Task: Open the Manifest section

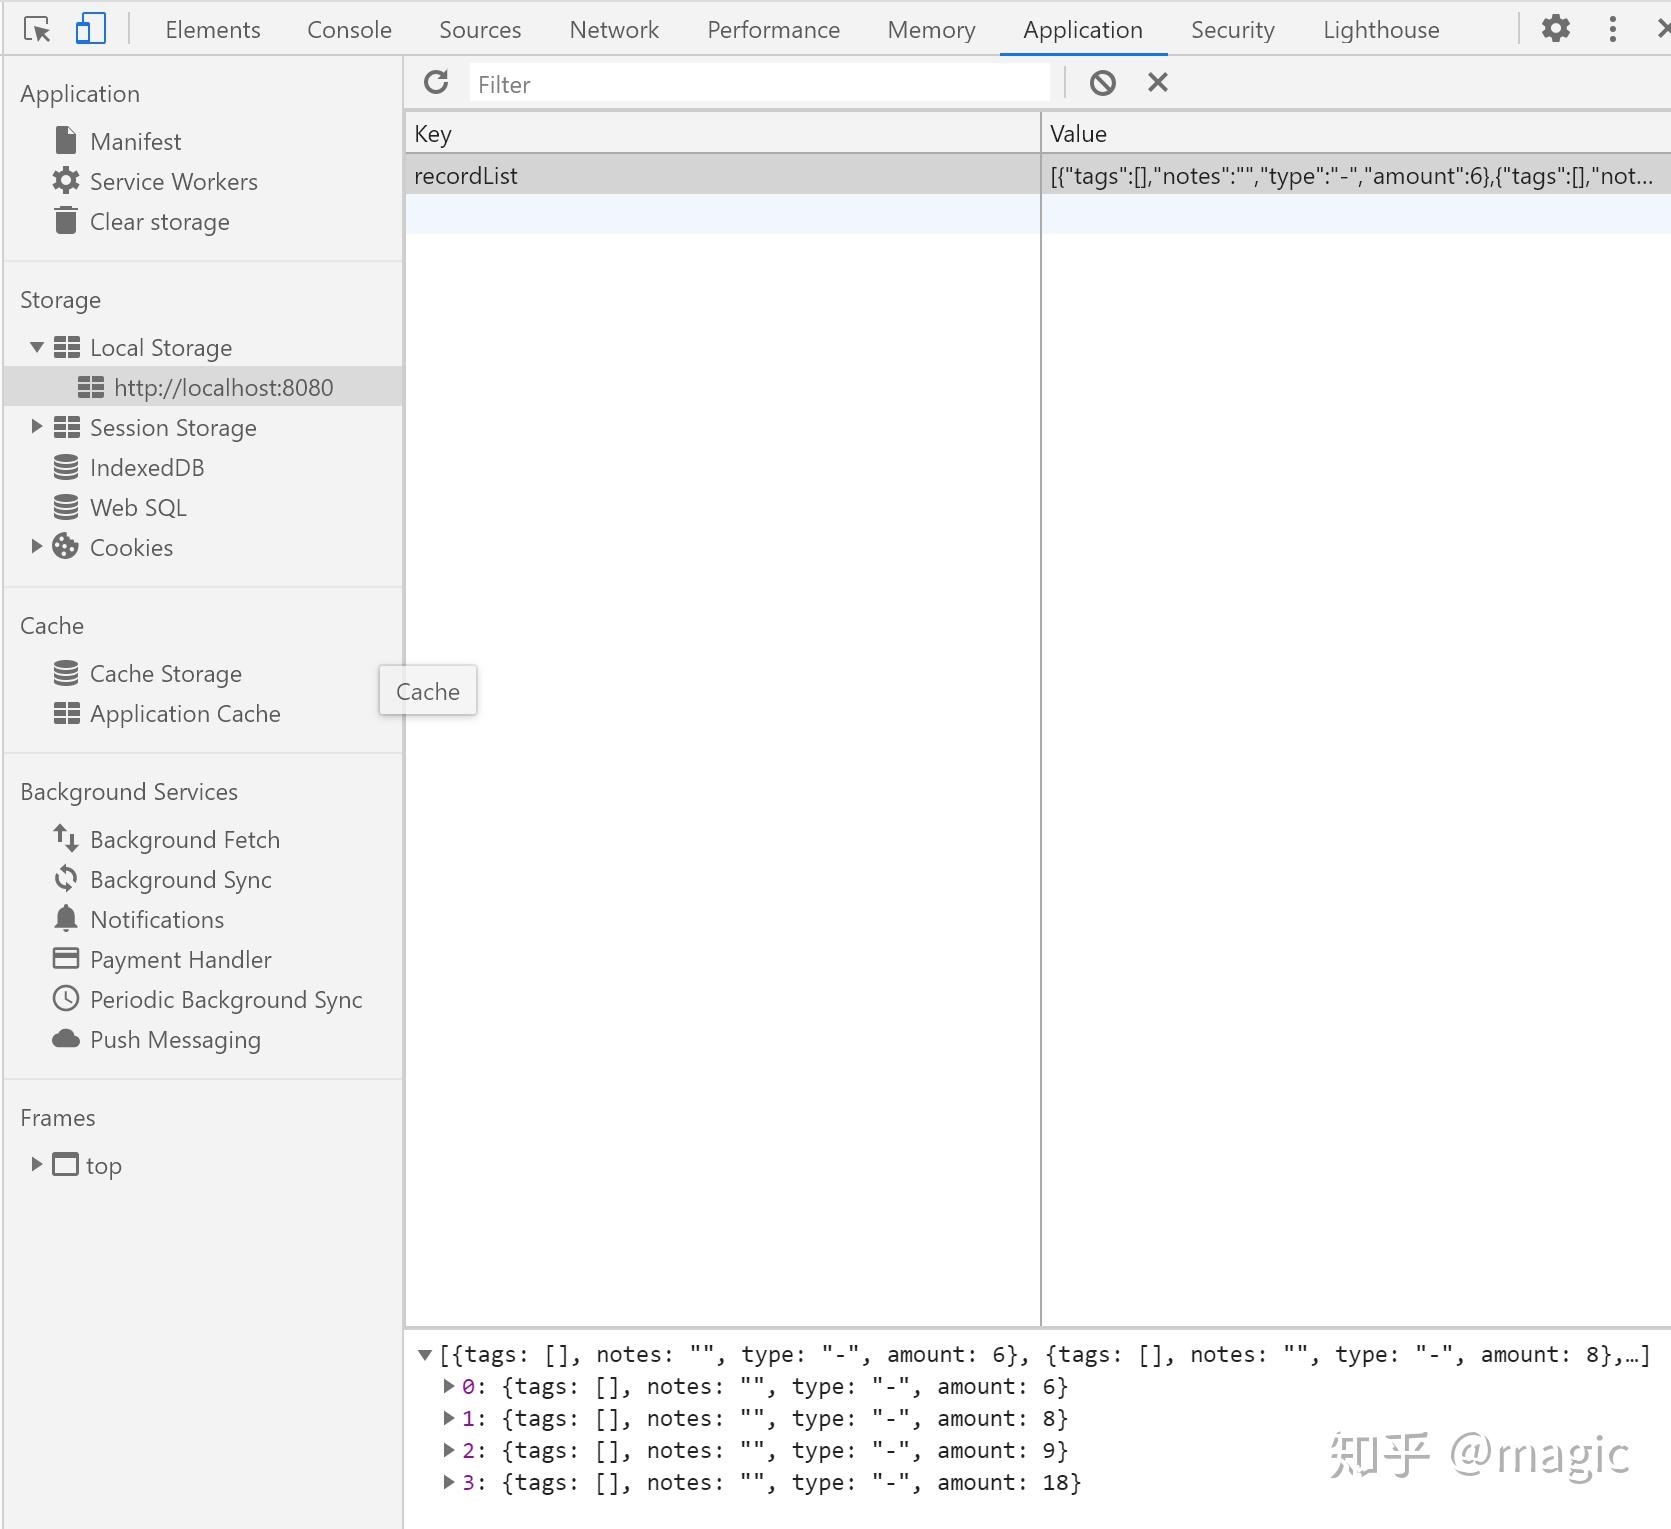Action: [x=135, y=141]
